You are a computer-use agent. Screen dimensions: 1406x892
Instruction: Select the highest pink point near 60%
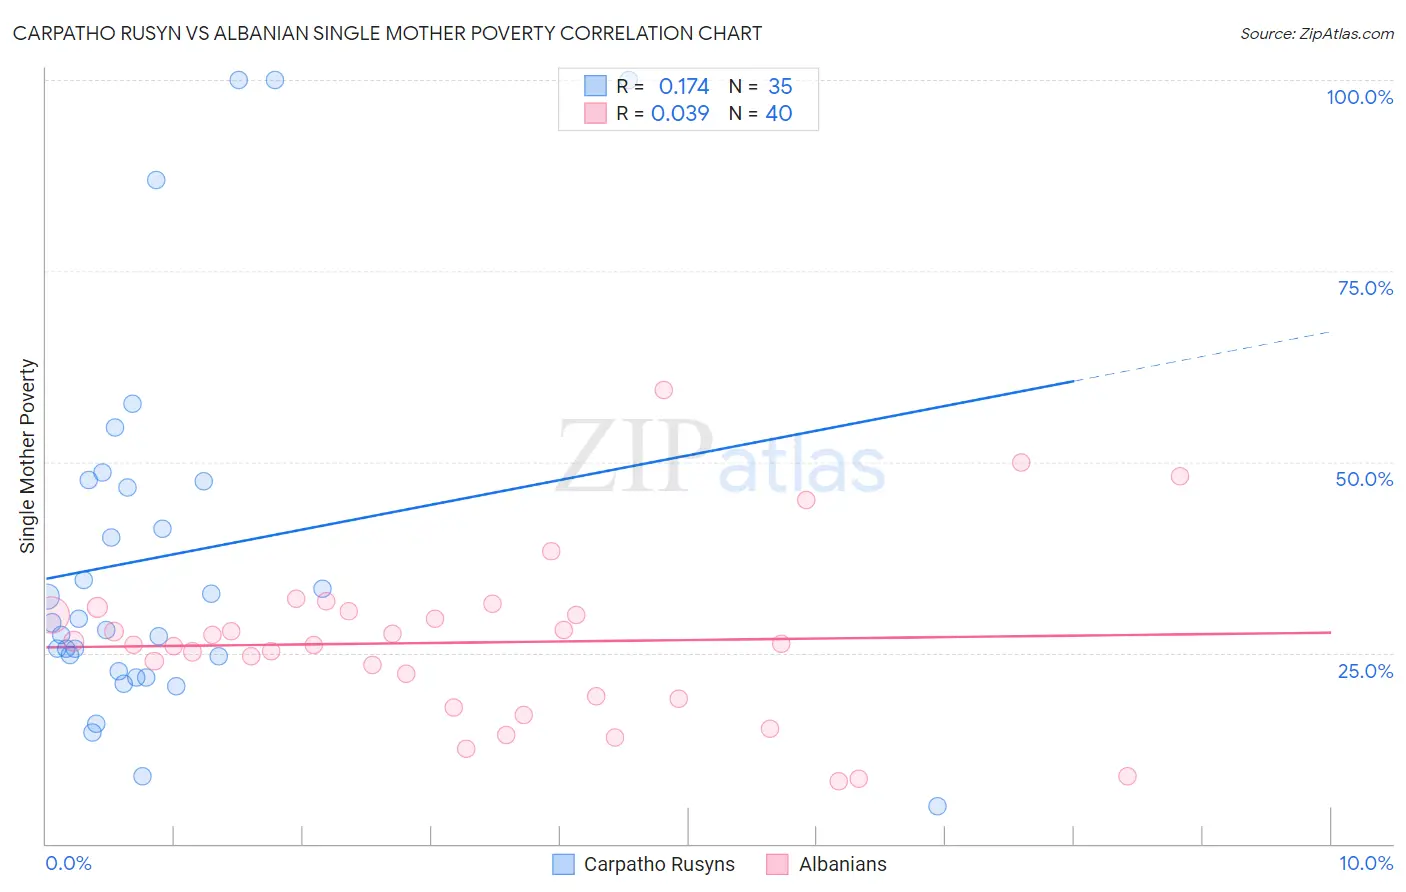point(663,390)
